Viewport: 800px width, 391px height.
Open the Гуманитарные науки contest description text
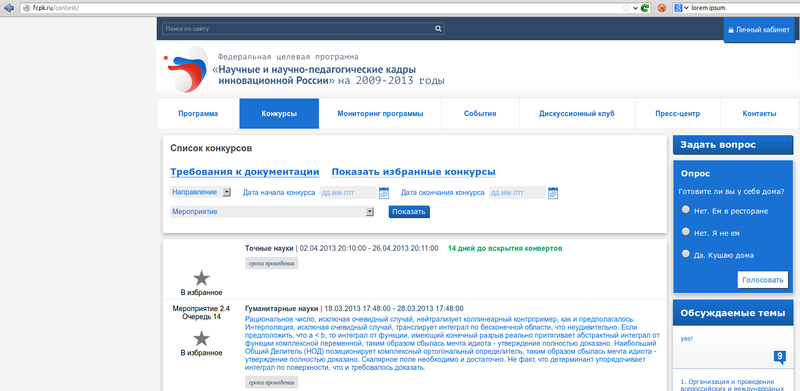point(453,343)
